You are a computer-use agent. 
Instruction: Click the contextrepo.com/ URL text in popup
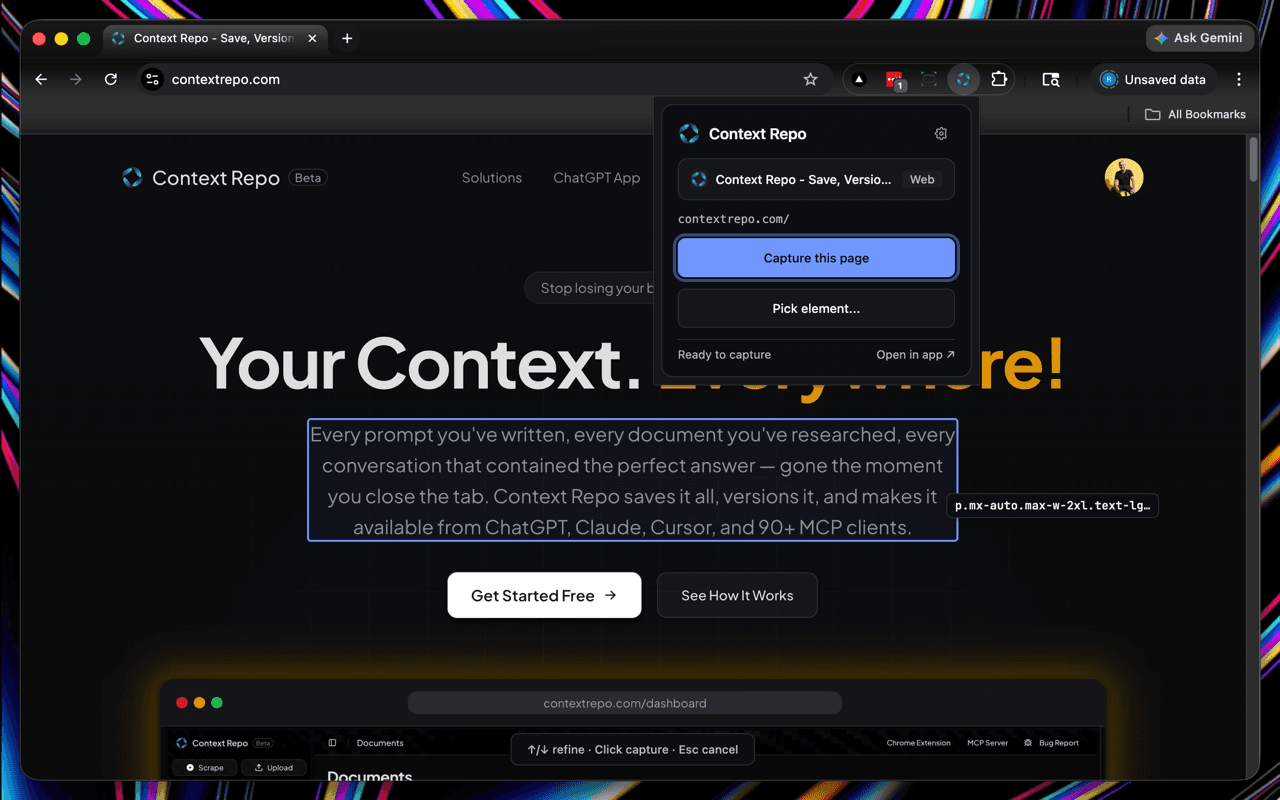(x=733, y=219)
